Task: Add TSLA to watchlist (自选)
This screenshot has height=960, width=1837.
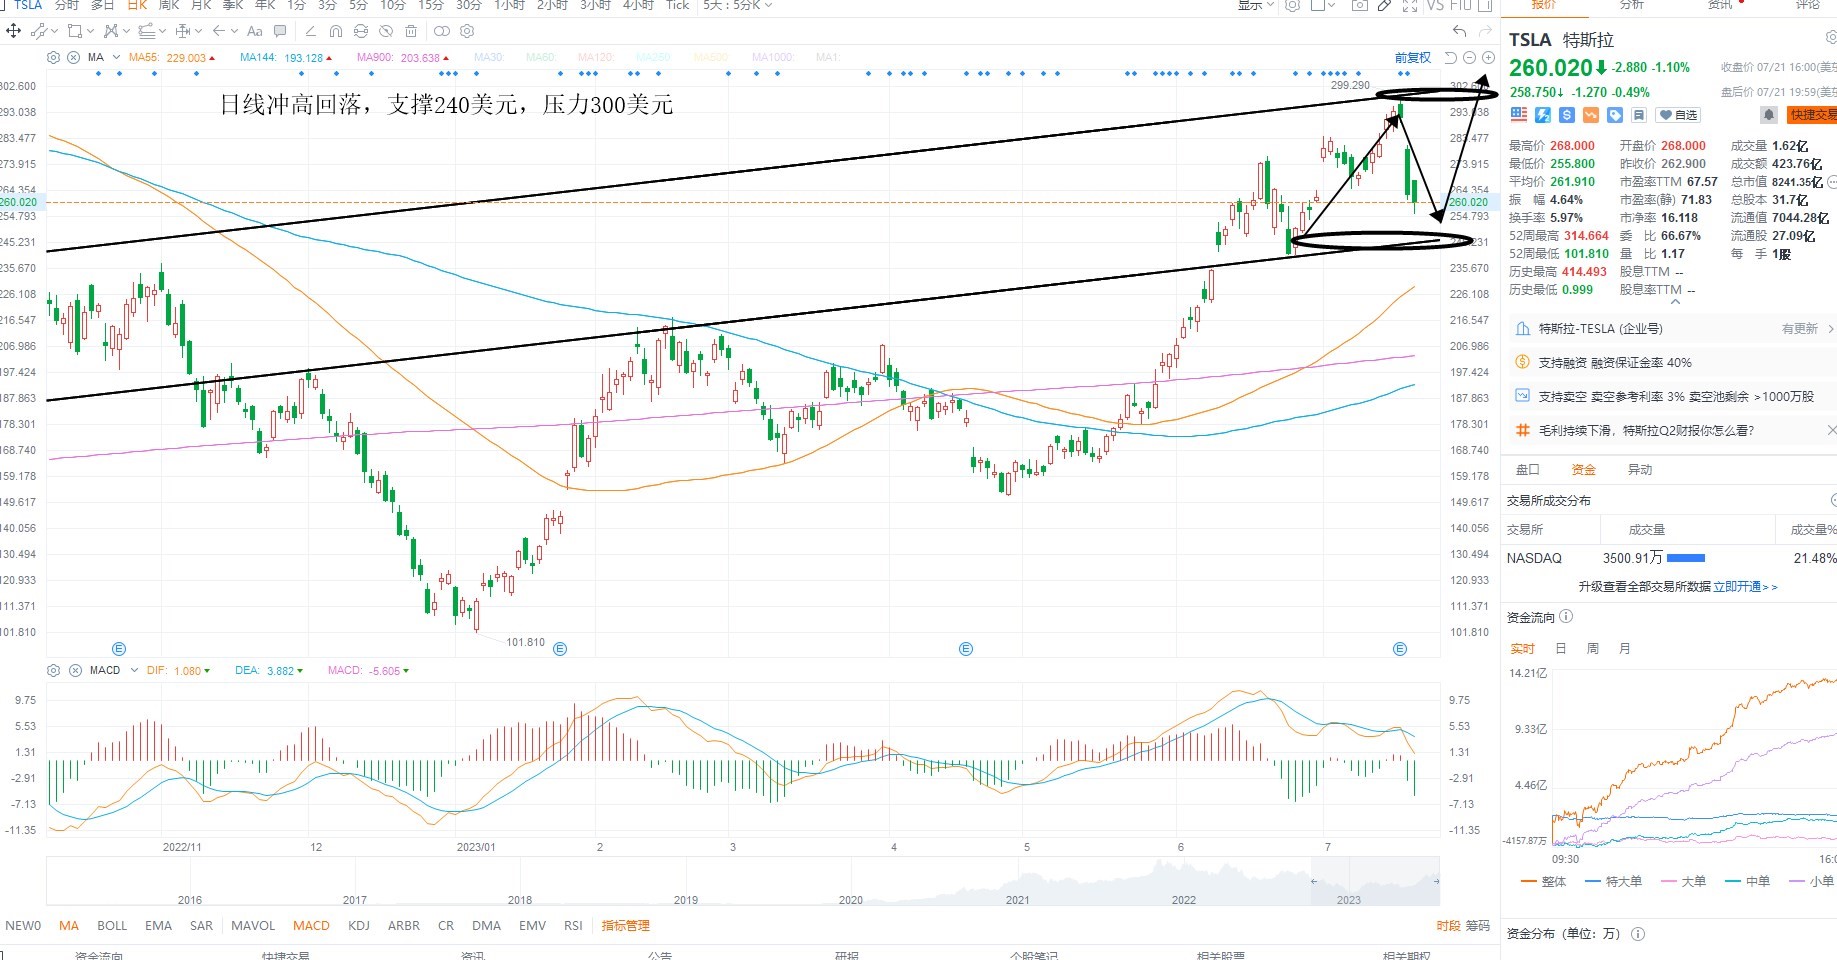Action: [1679, 115]
